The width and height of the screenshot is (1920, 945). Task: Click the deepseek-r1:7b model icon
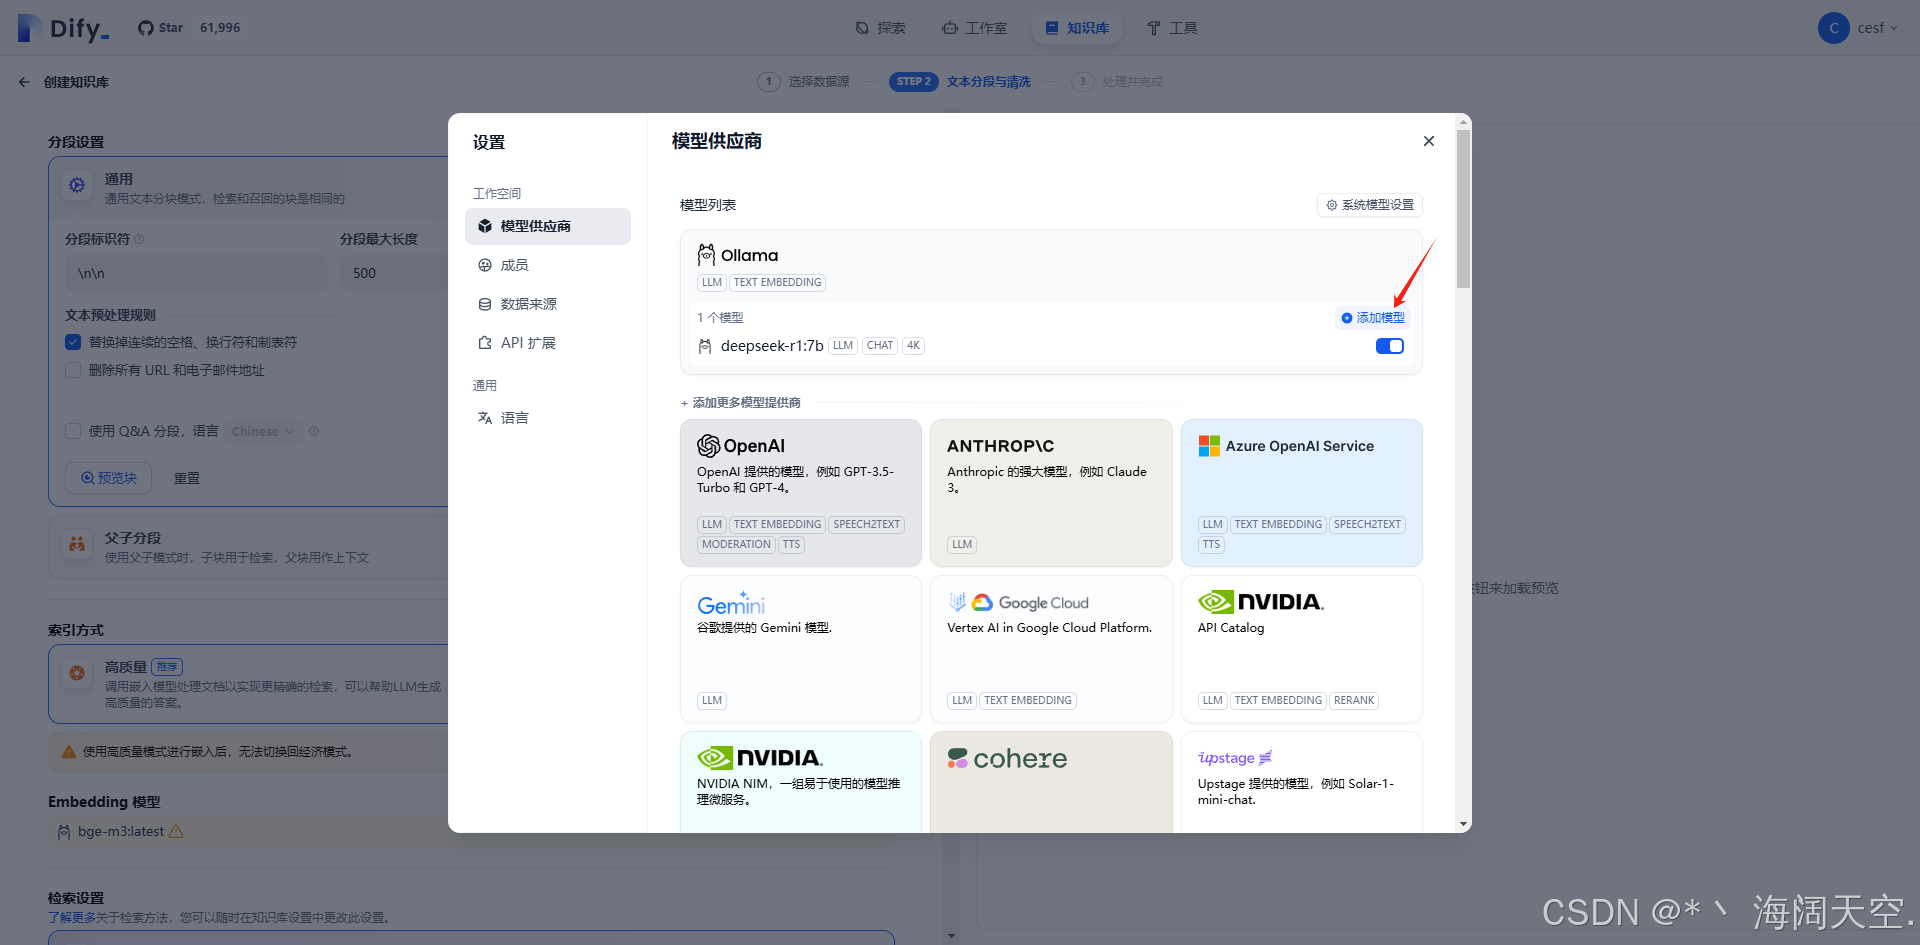click(x=705, y=346)
